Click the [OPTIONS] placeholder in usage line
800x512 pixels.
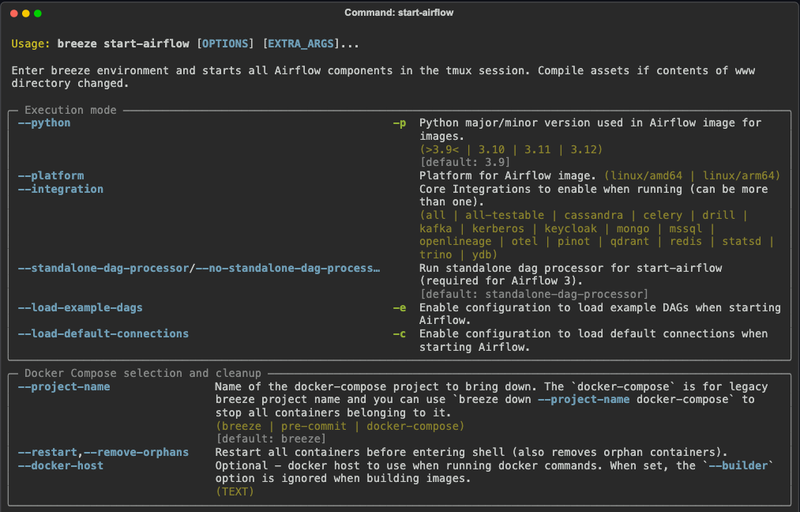point(225,44)
